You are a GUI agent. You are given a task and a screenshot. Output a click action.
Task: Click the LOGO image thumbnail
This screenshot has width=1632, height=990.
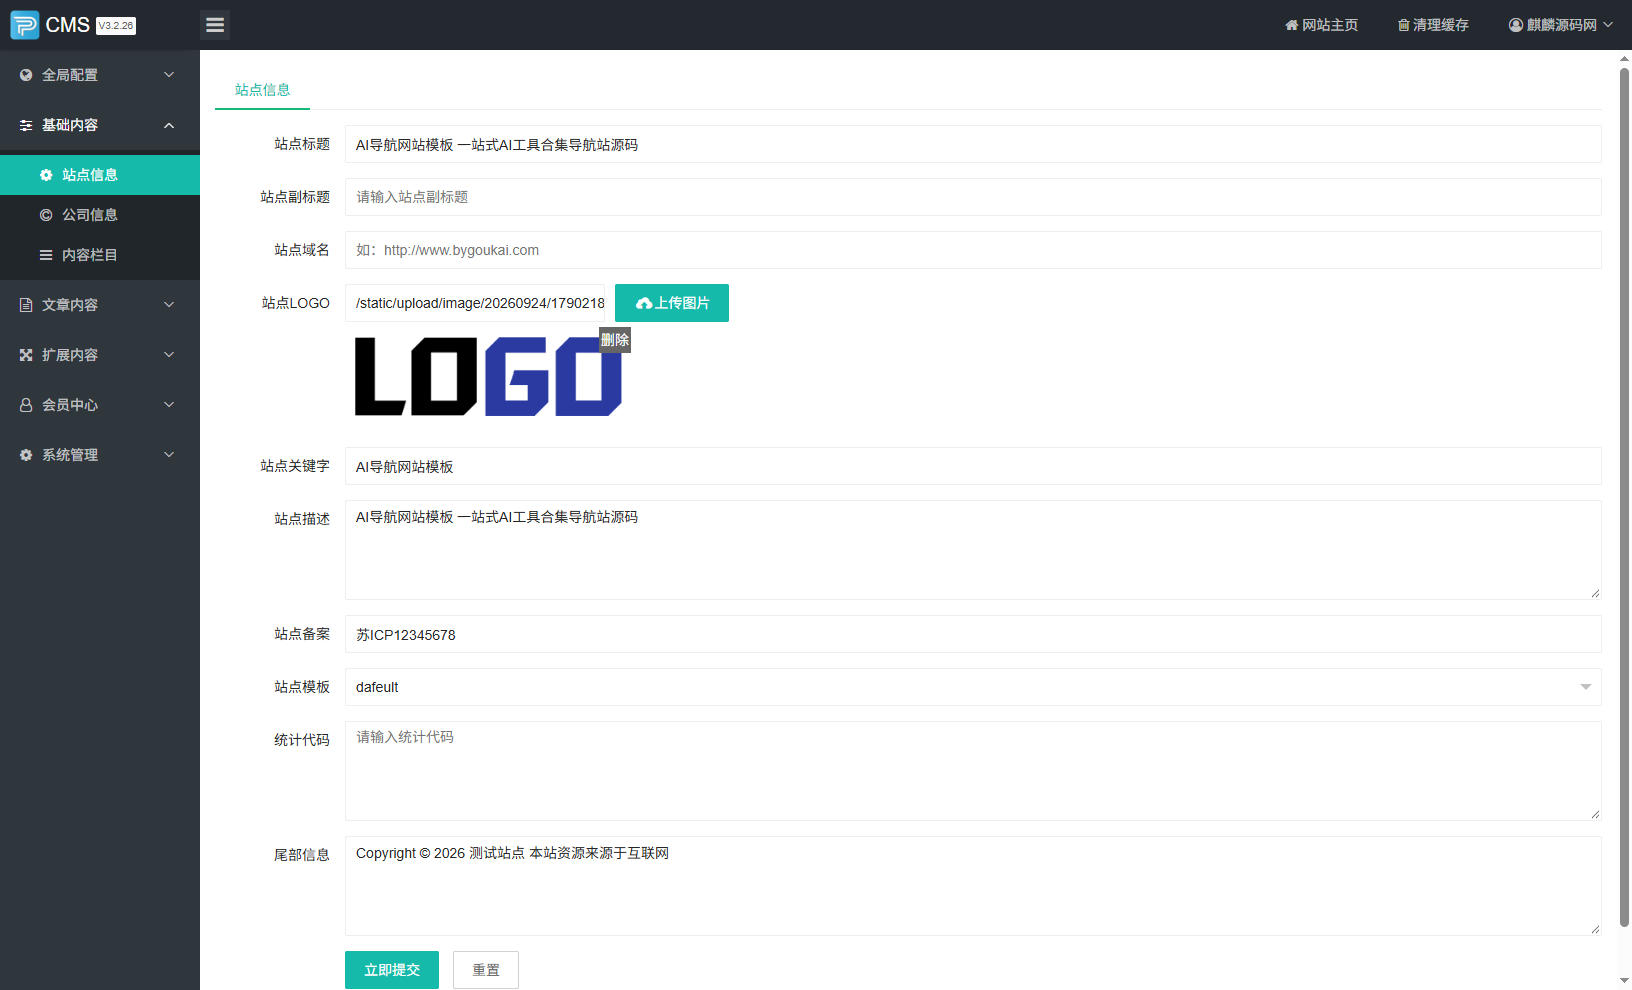tap(489, 376)
